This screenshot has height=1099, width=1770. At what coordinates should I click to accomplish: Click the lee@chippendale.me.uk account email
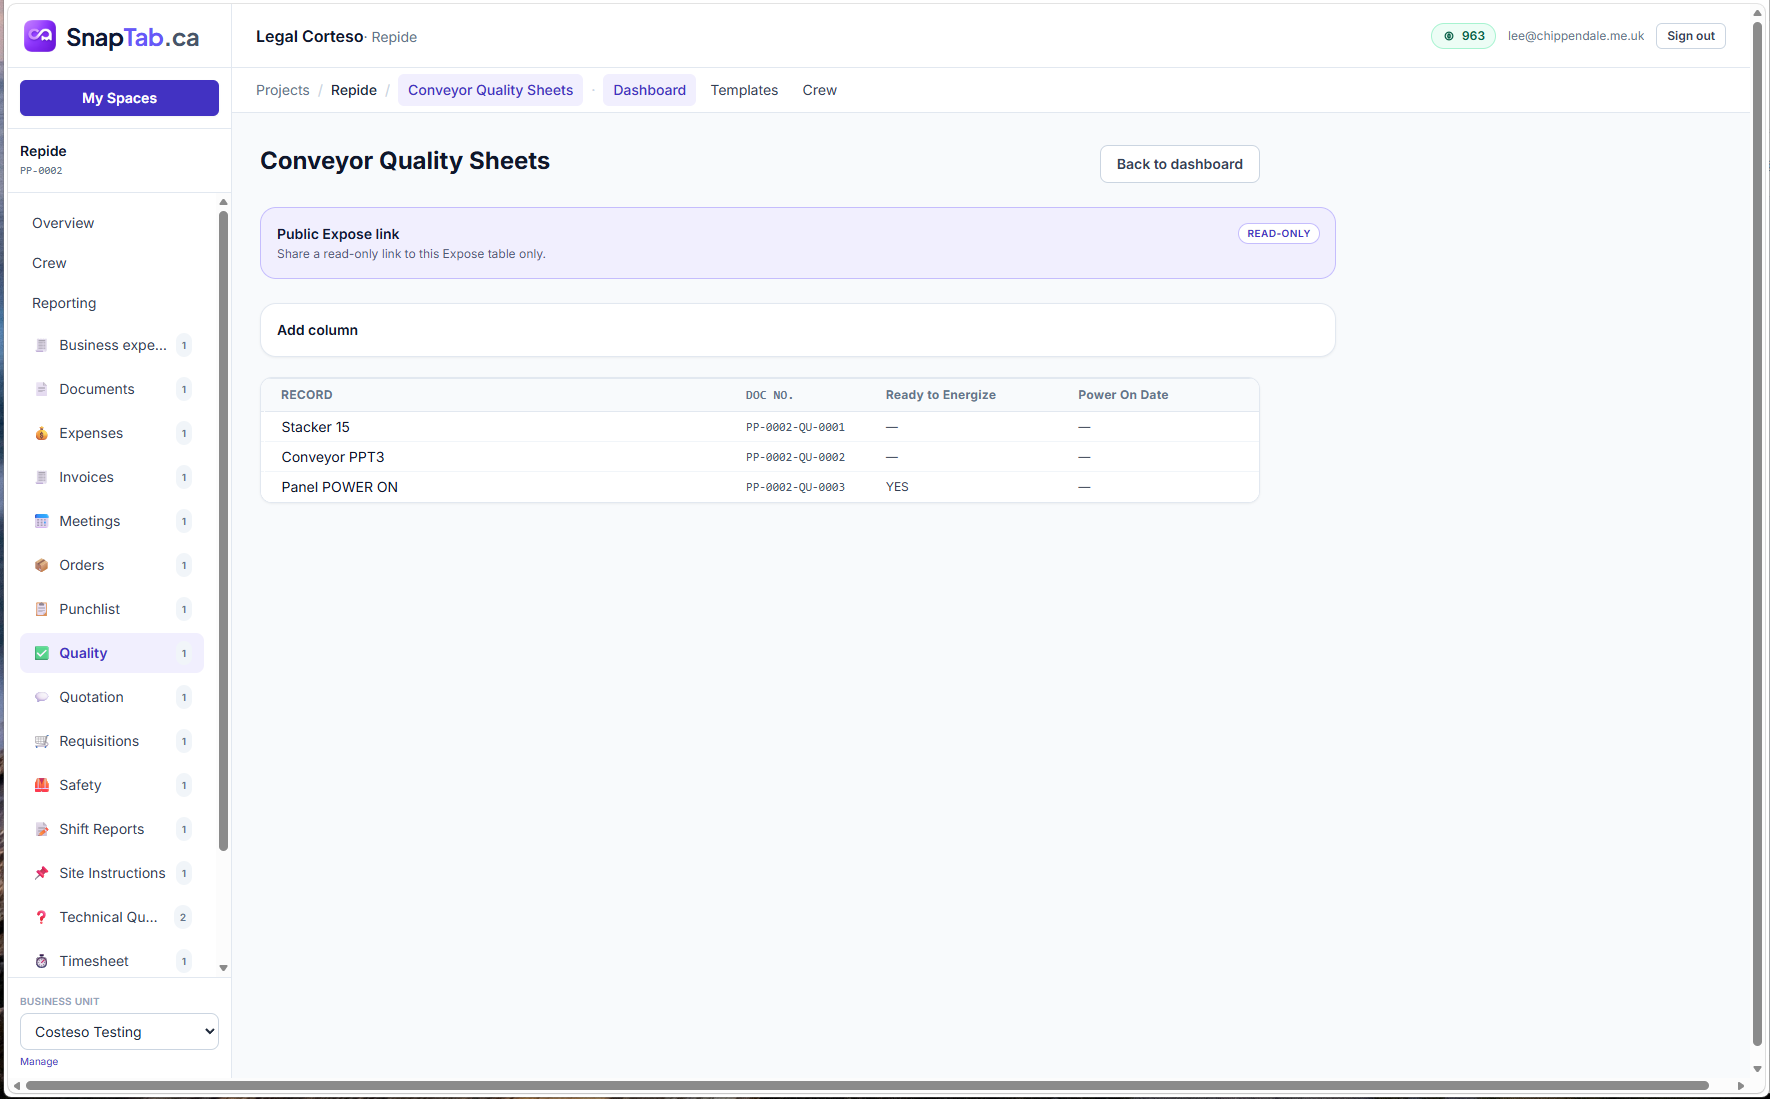click(x=1575, y=36)
